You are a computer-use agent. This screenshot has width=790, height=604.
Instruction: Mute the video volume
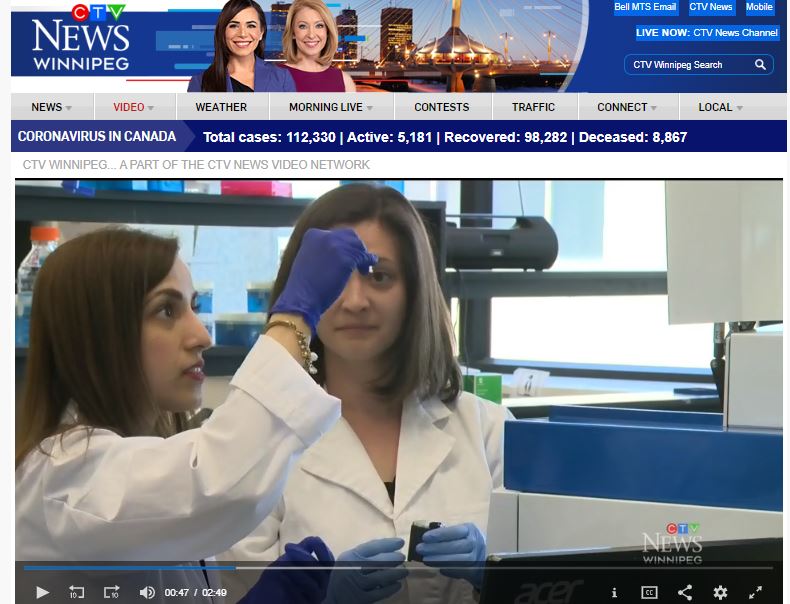[147, 592]
